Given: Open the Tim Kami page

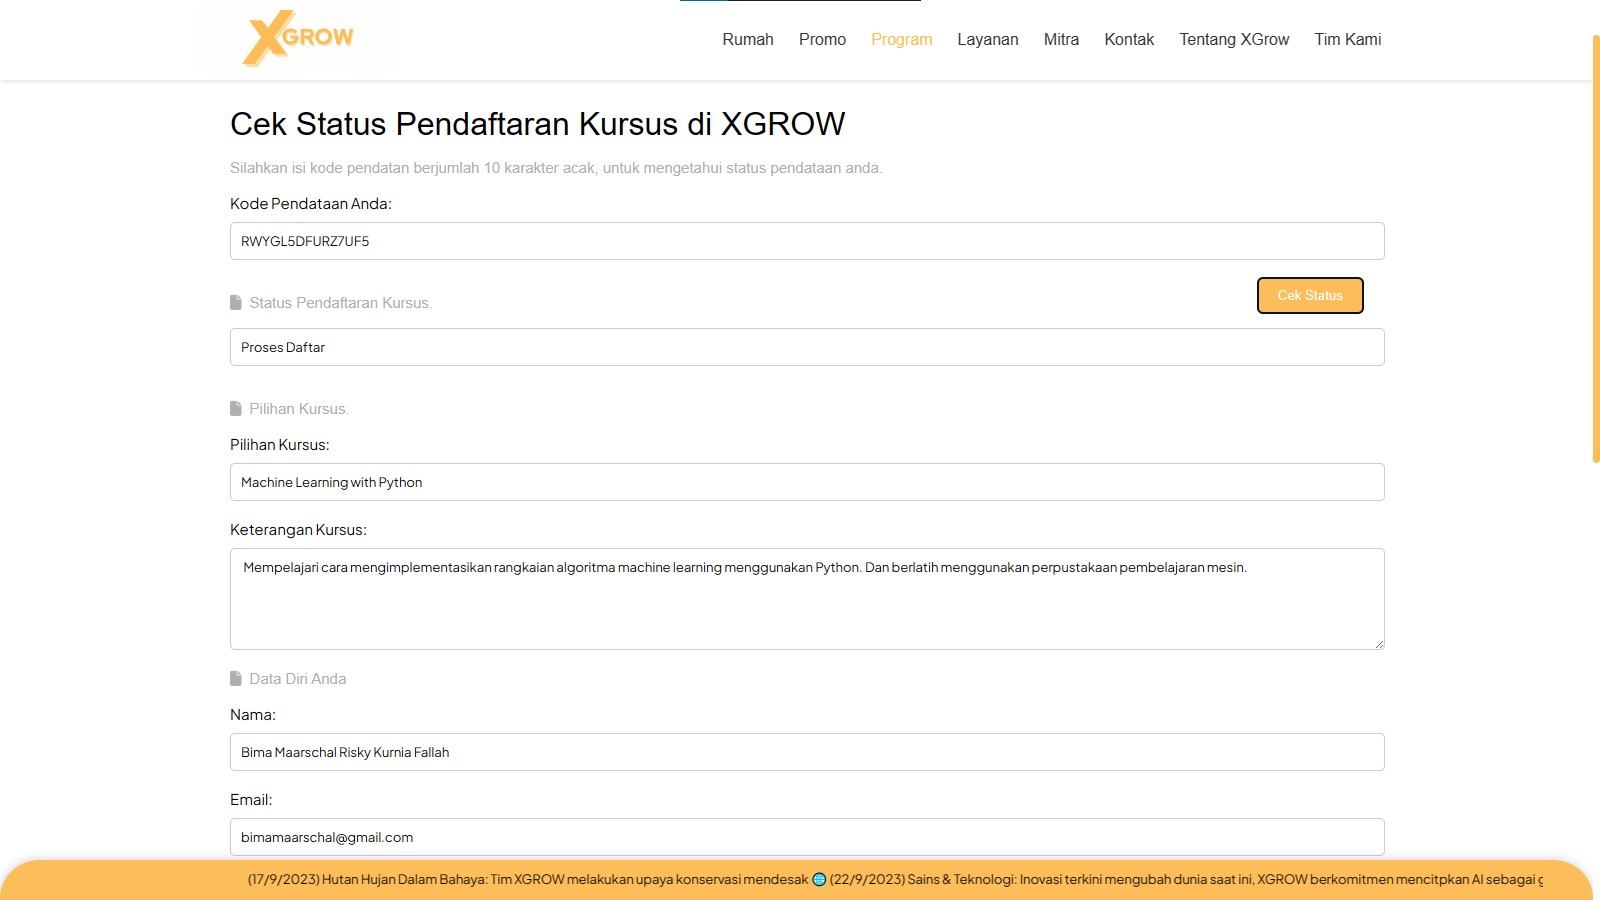Looking at the screenshot, I should 1347,39.
